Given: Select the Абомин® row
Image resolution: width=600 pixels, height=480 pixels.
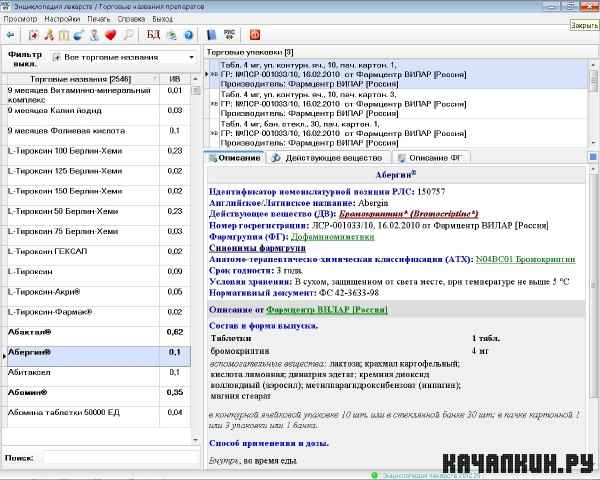Looking at the screenshot, I should (x=98, y=397).
